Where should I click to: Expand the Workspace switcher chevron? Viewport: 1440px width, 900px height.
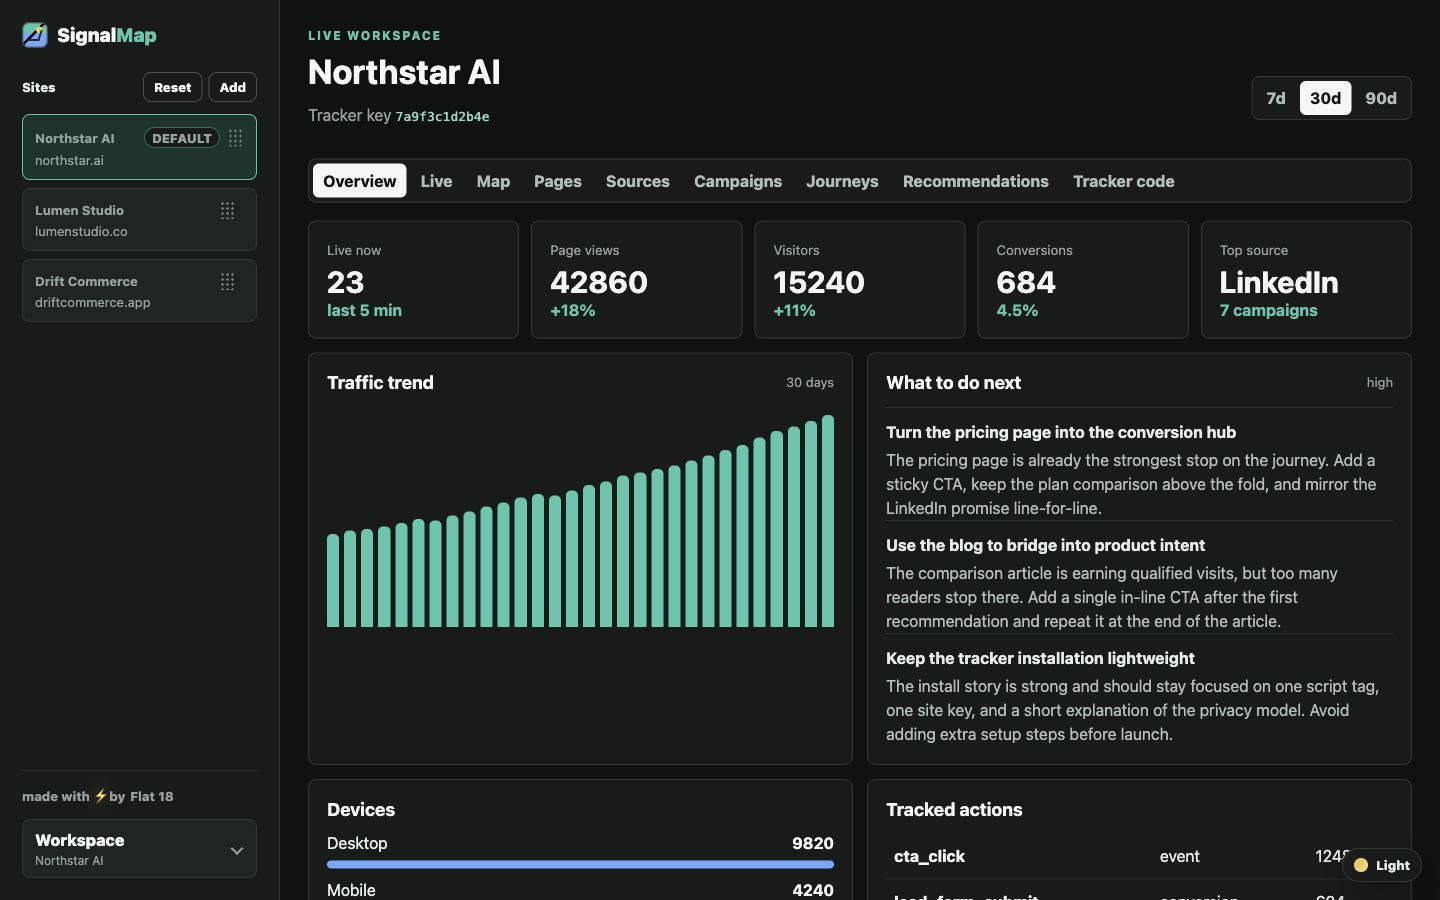237,850
